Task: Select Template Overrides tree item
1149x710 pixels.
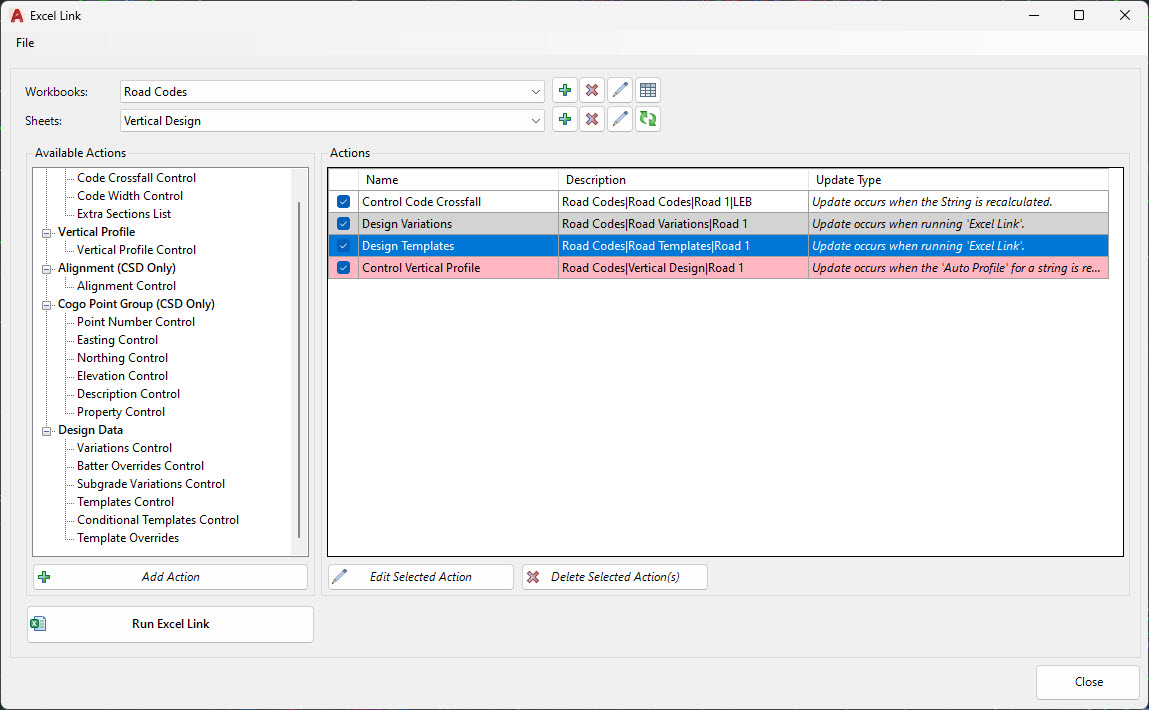Action: (128, 538)
